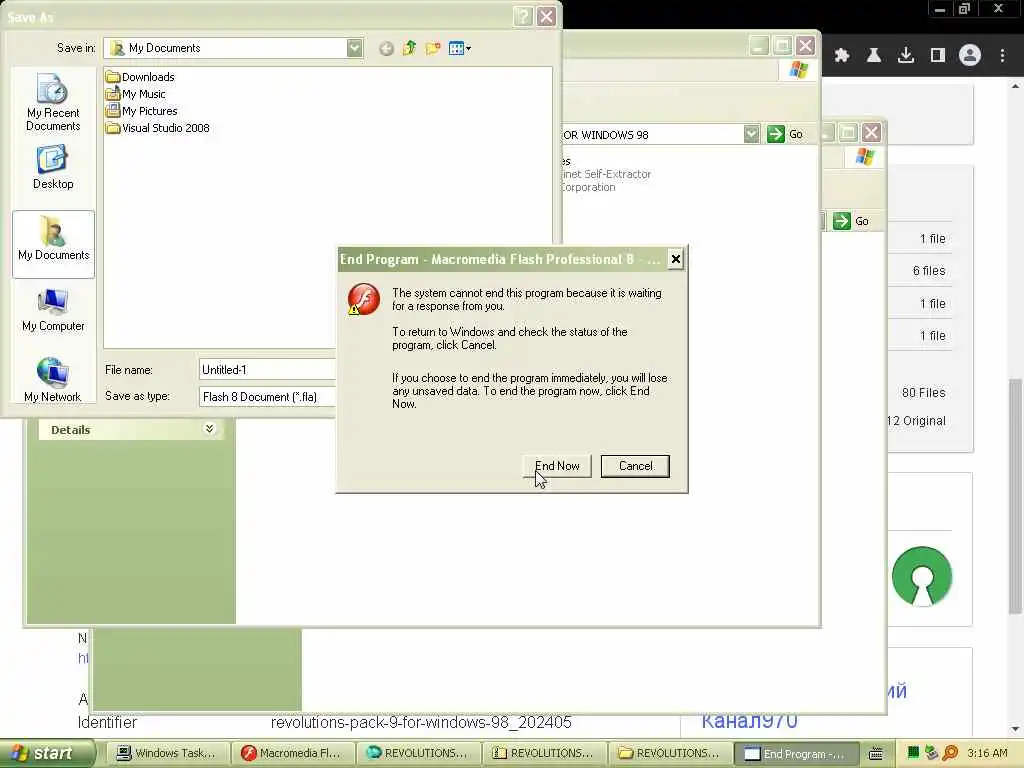Open Chrome downloads icon
Viewport: 1024px width, 768px height.
[x=906, y=56]
